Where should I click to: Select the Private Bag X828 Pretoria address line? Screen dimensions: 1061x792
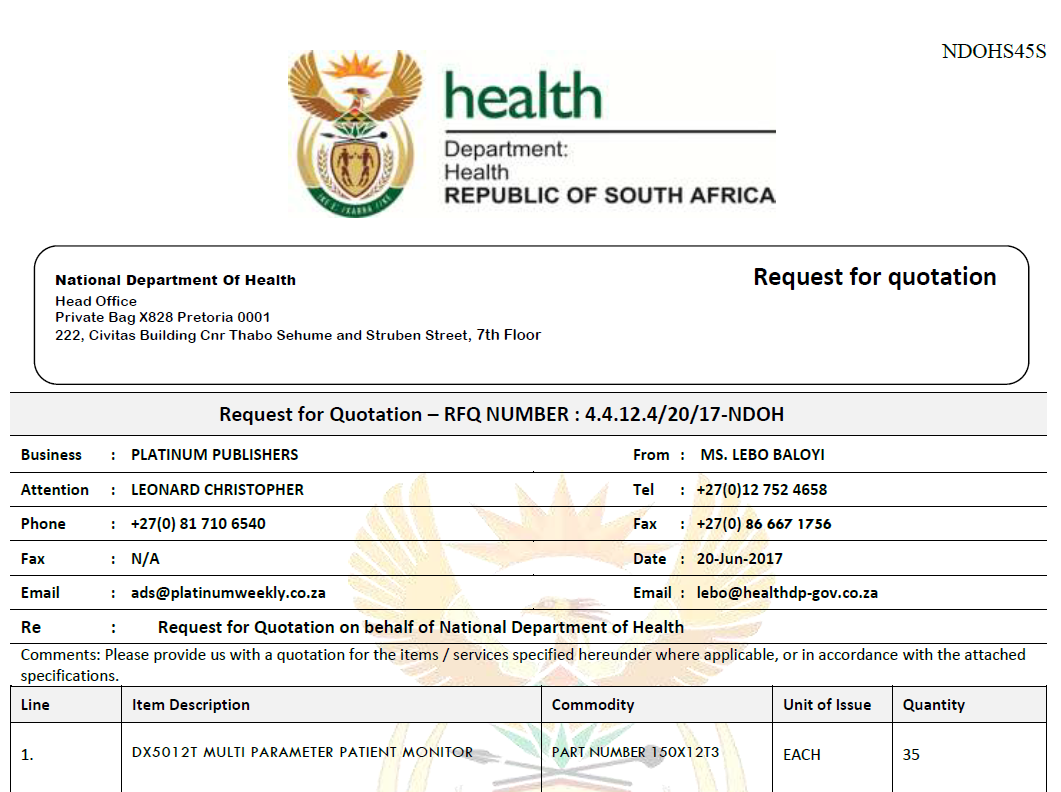[162, 317]
